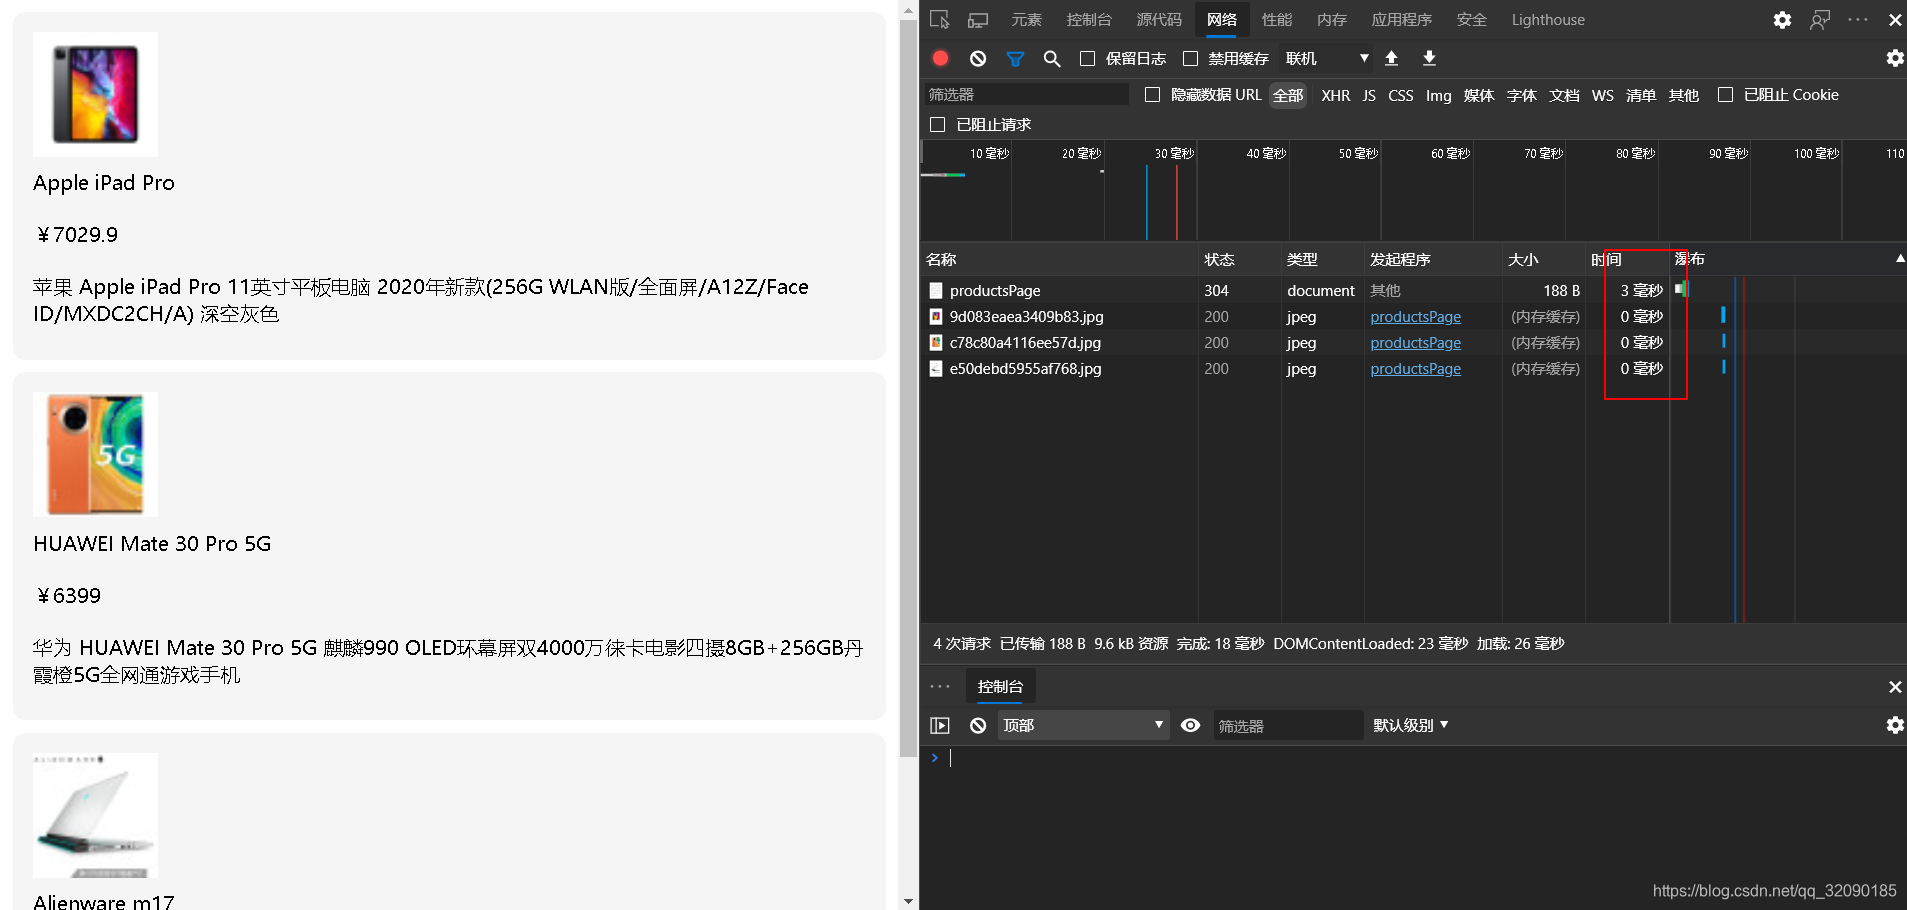
Task: Toggle the network filter funnel icon
Action: pos(1015,59)
